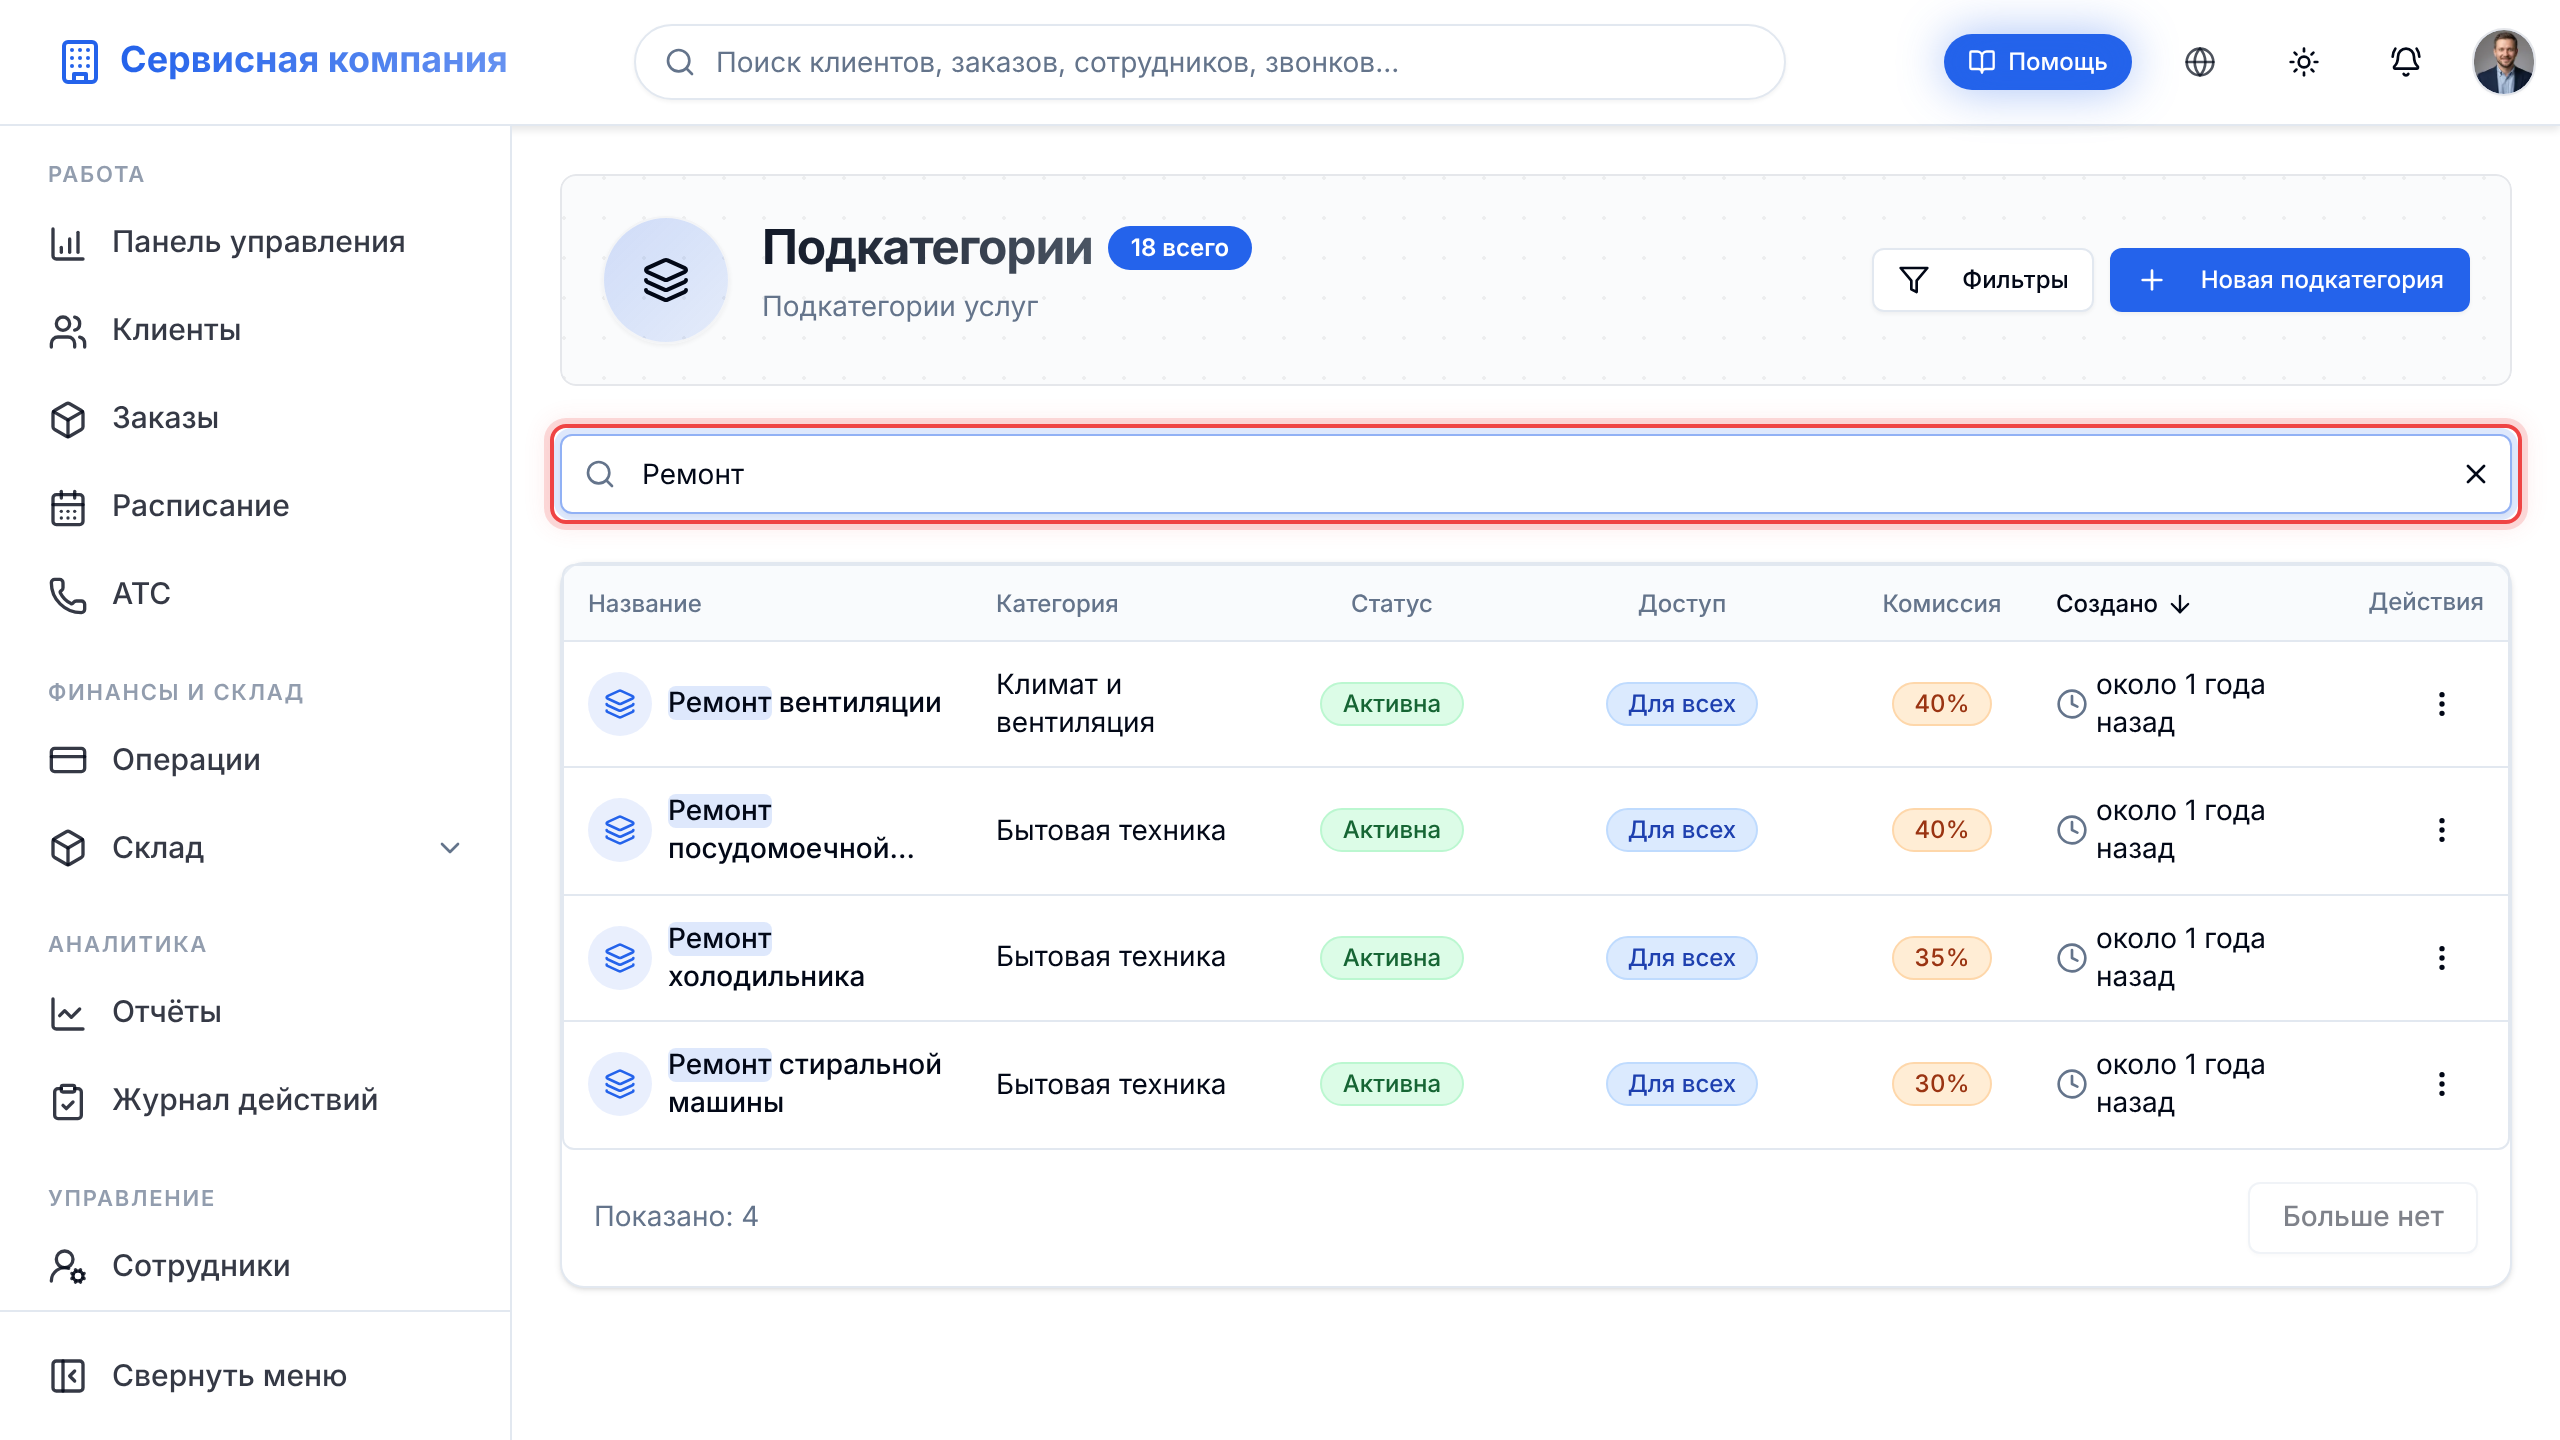Click the Название column header
The width and height of the screenshot is (2560, 1440).
click(x=644, y=604)
